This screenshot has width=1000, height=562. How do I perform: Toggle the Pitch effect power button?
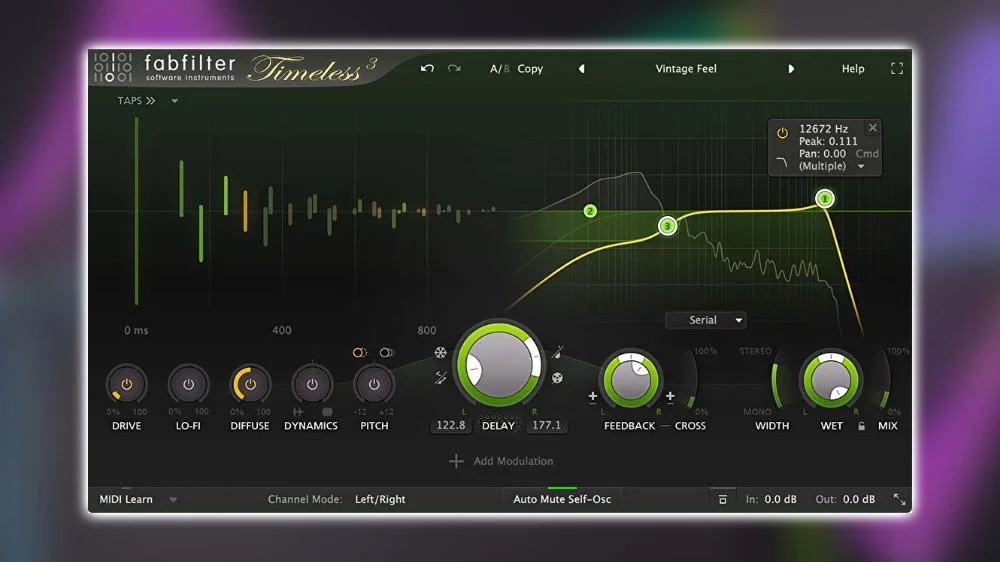pos(374,385)
